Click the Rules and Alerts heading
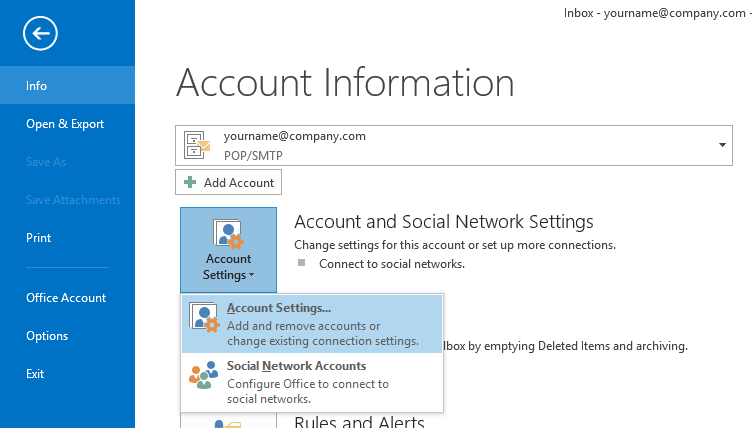752x428 pixels. pos(359,421)
